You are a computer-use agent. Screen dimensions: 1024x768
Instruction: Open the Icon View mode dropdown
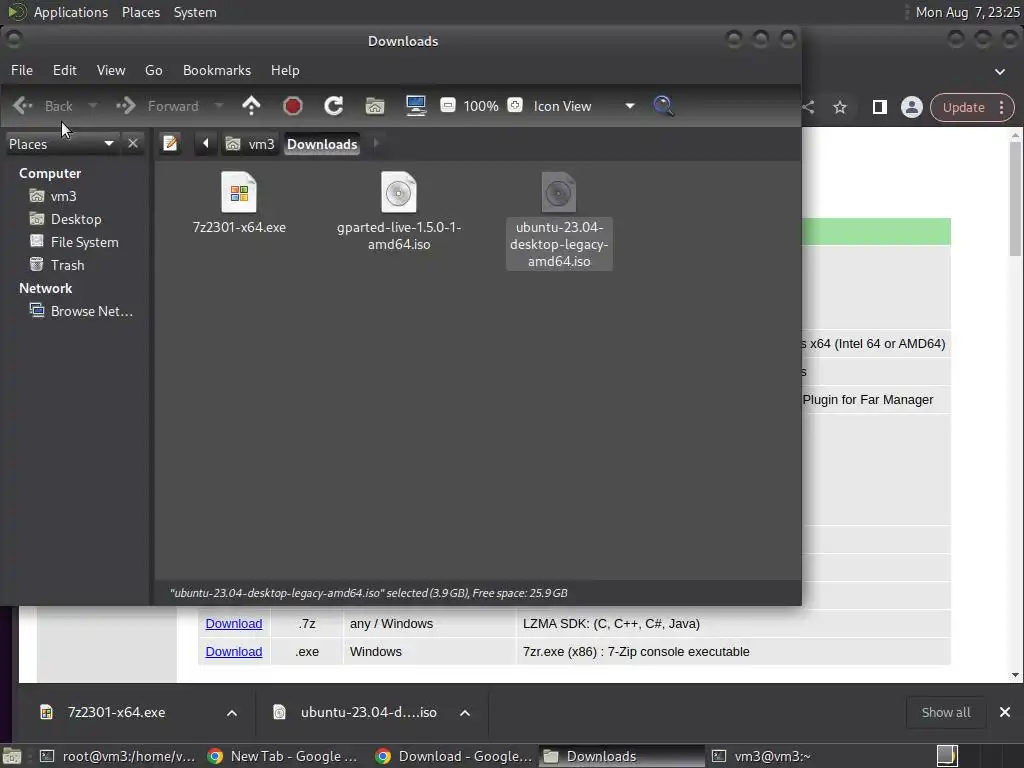(584, 106)
